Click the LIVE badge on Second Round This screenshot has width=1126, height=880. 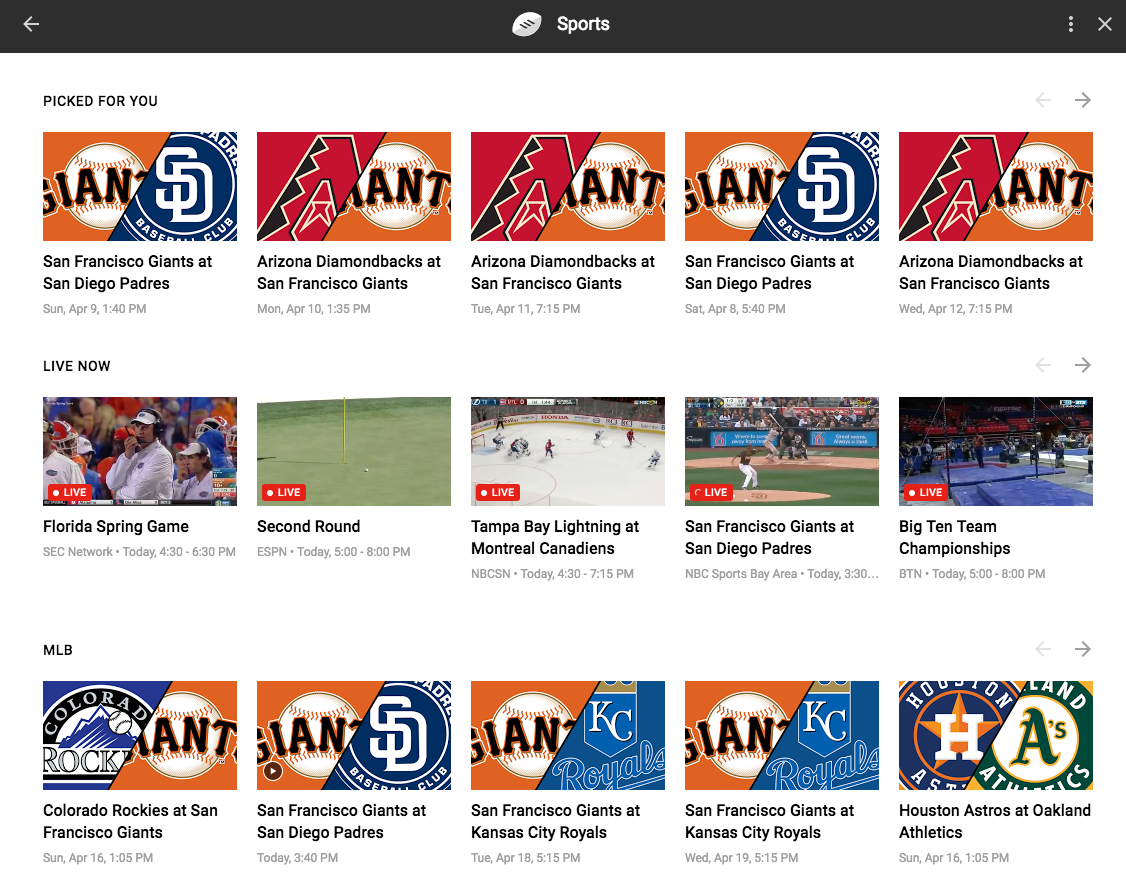(284, 492)
